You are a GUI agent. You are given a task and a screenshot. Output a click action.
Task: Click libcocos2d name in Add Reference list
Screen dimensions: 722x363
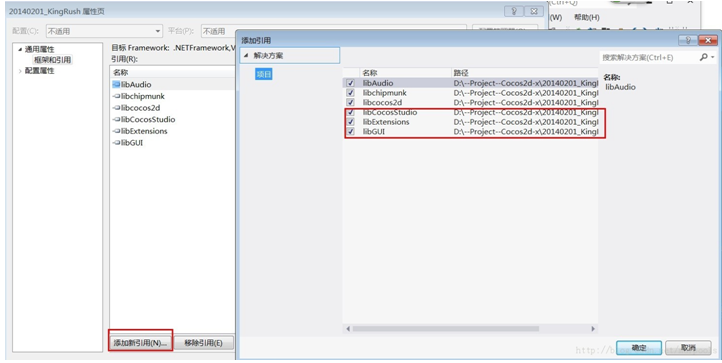click(382, 102)
